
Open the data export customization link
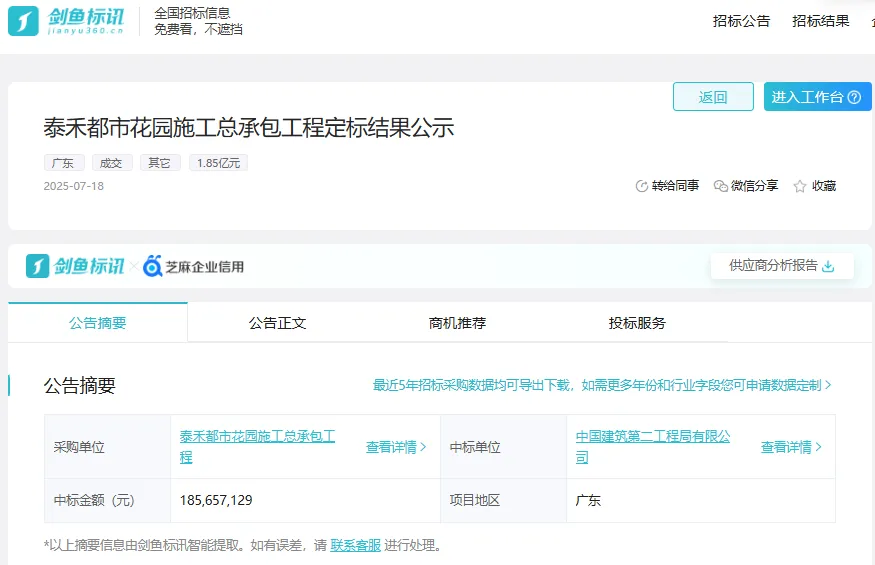coord(602,385)
